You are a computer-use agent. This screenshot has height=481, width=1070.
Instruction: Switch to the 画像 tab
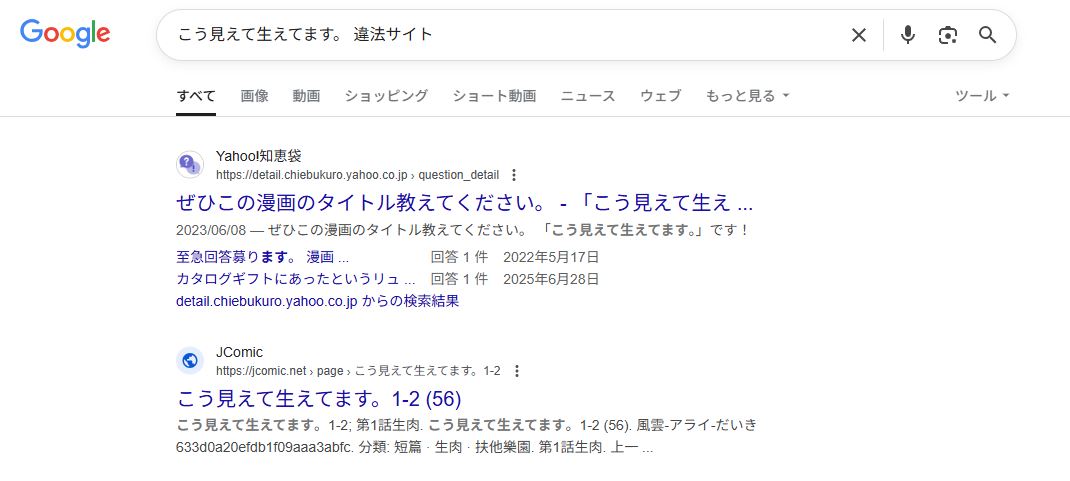[x=255, y=96]
